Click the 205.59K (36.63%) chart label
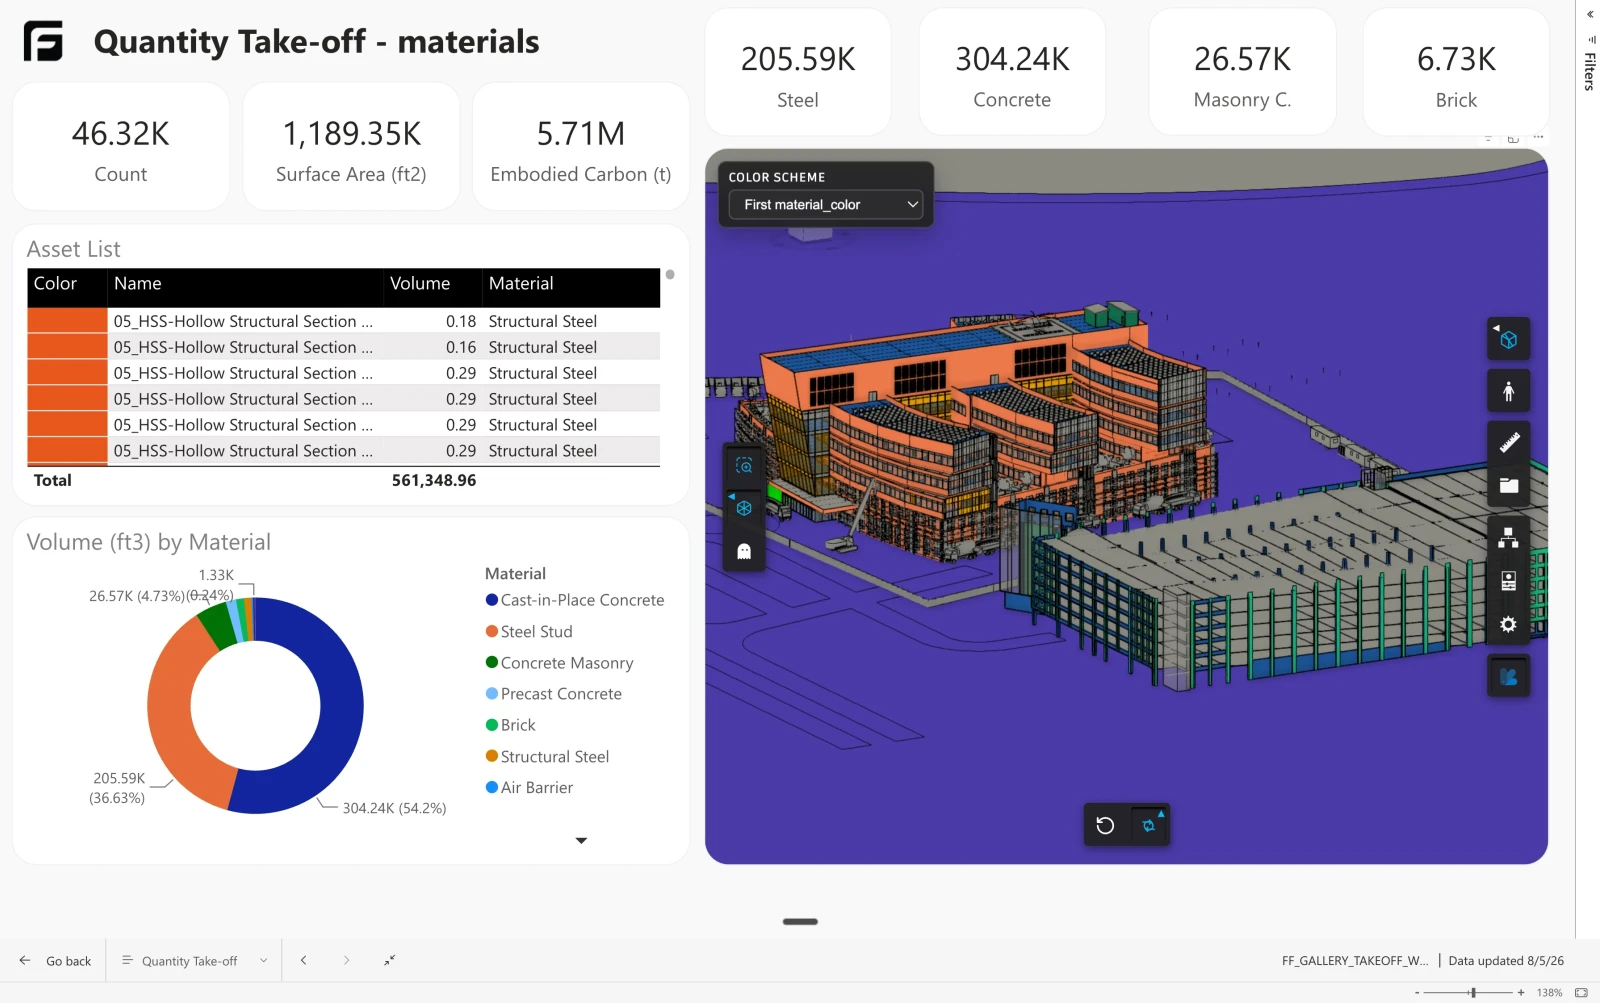This screenshot has height=1003, width=1600. (x=118, y=788)
